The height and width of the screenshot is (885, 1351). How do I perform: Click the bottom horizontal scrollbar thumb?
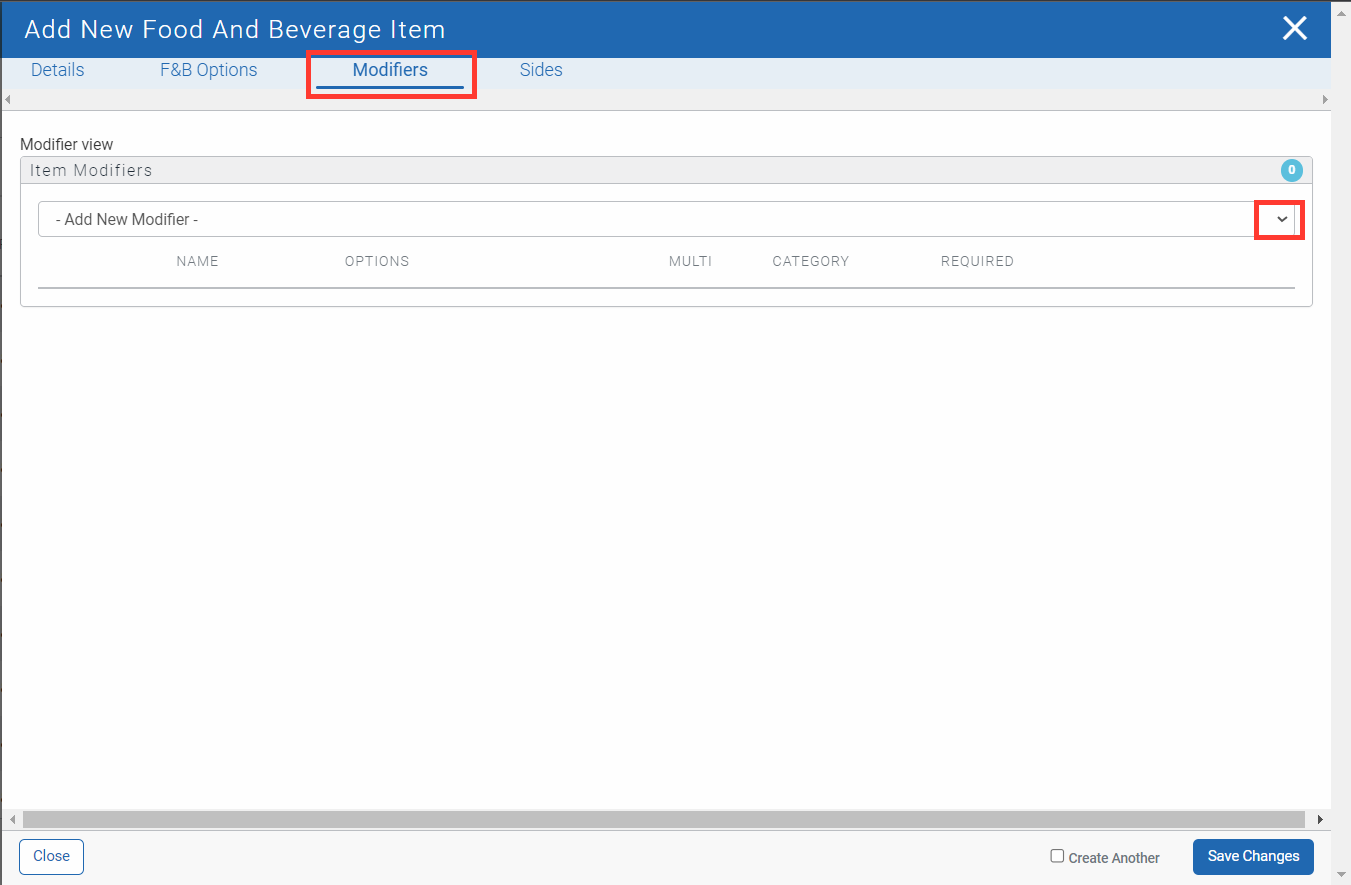pyautogui.click(x=664, y=819)
